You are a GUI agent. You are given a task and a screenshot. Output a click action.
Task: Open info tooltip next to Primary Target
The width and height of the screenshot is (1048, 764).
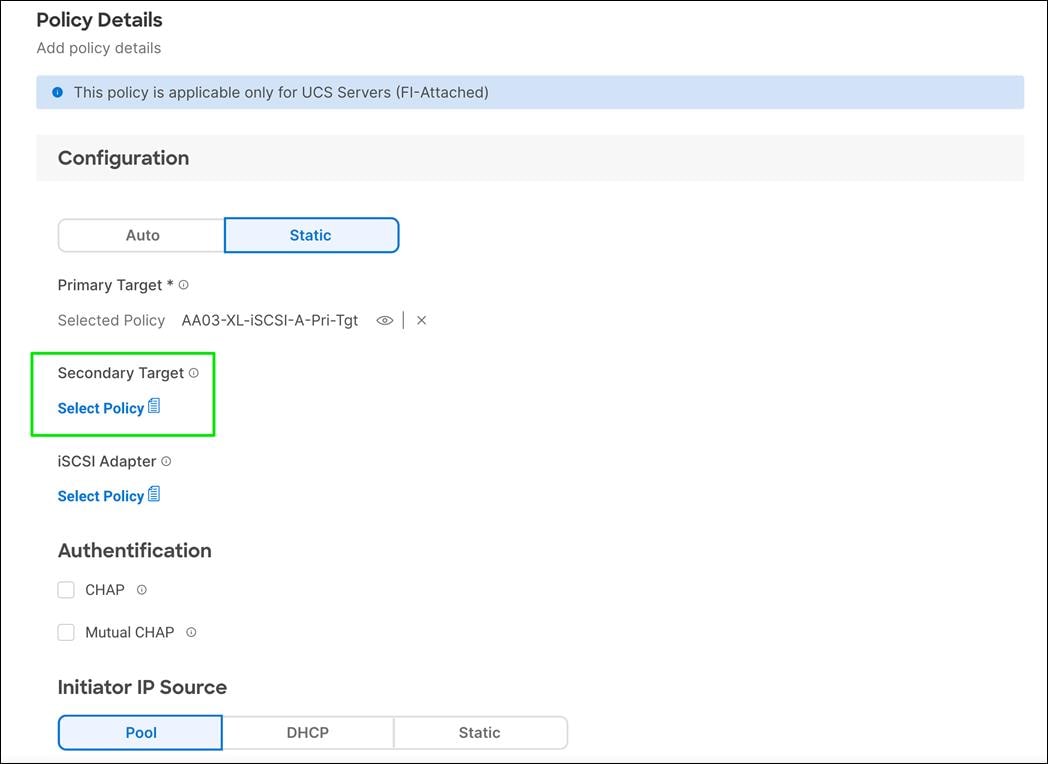pyautogui.click(x=183, y=285)
